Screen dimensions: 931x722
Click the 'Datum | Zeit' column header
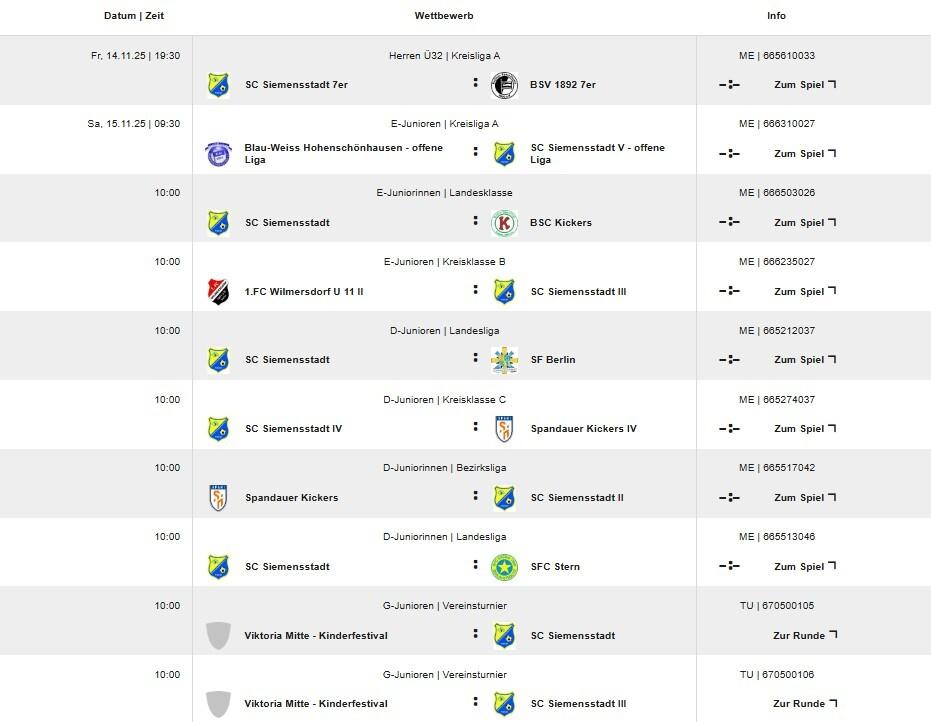134,16
